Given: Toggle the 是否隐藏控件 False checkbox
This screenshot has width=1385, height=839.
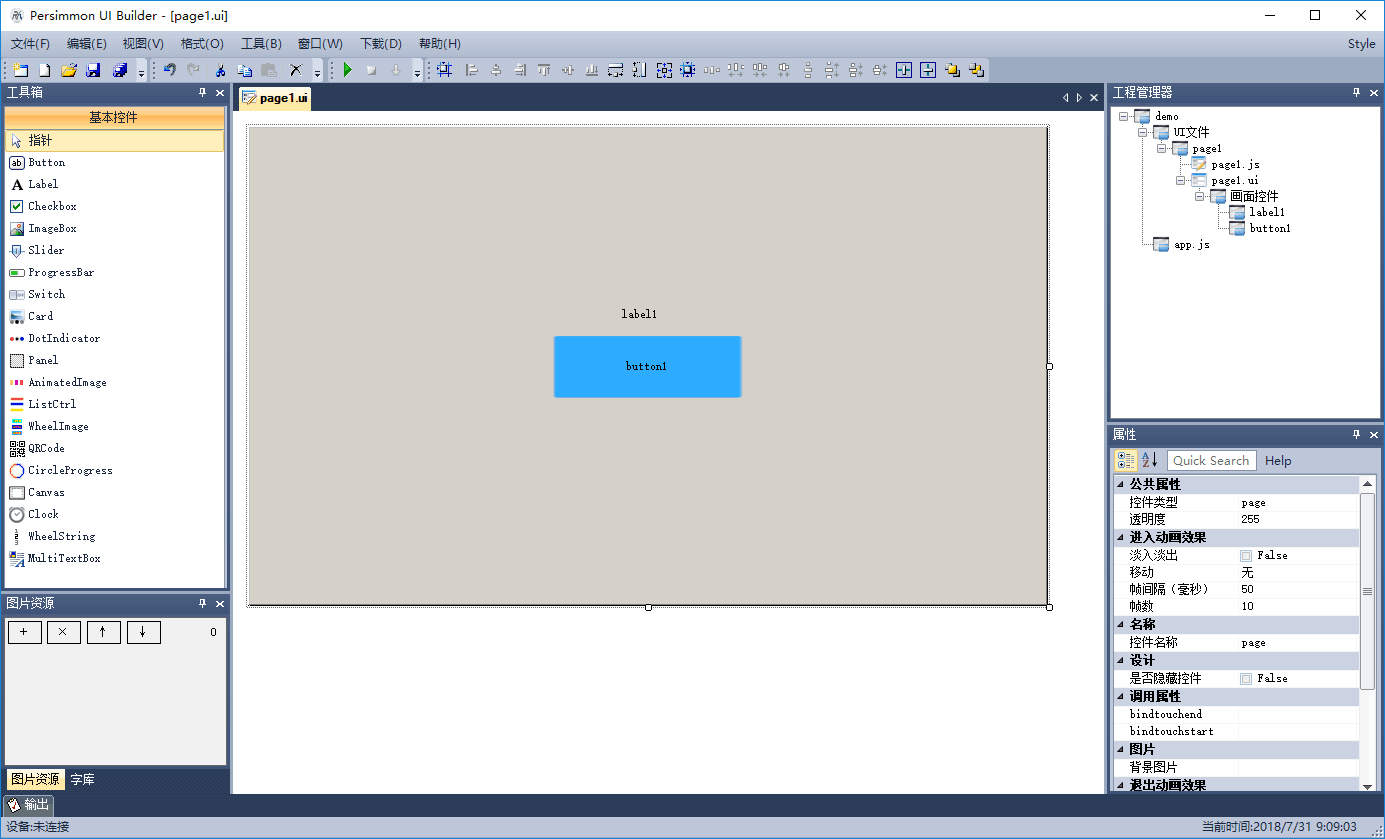Looking at the screenshot, I should [1246, 678].
